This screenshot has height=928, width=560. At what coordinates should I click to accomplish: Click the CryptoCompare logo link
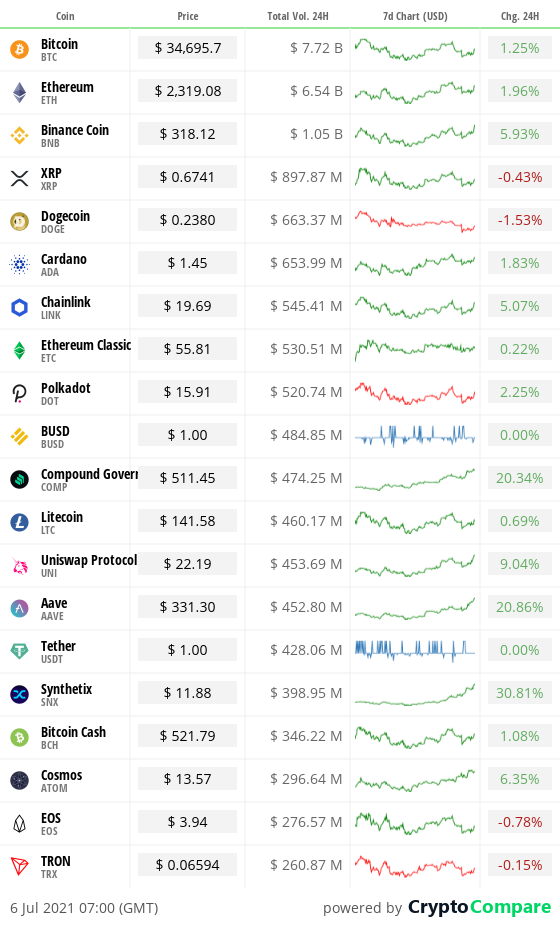pos(479,907)
